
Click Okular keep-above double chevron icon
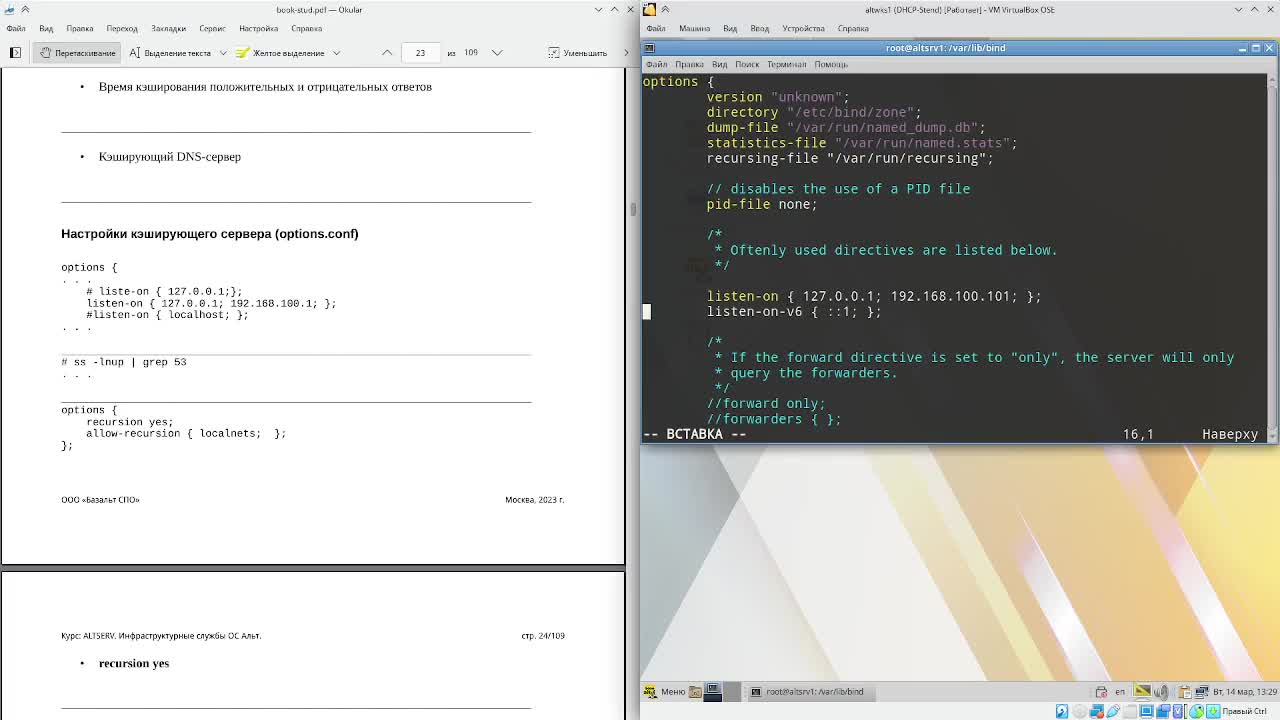pos(25,9)
